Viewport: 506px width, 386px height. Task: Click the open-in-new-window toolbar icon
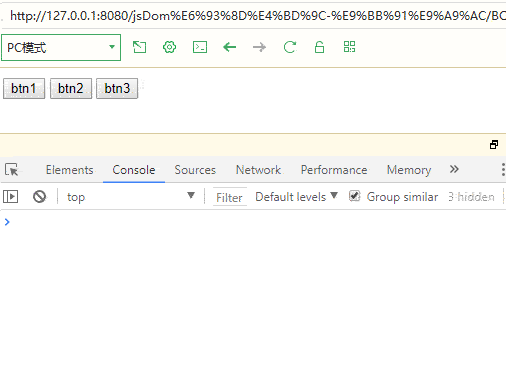coord(139,47)
